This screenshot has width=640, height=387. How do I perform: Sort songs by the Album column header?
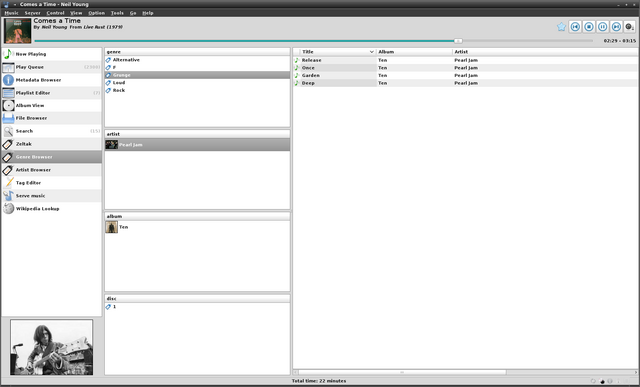(414, 52)
